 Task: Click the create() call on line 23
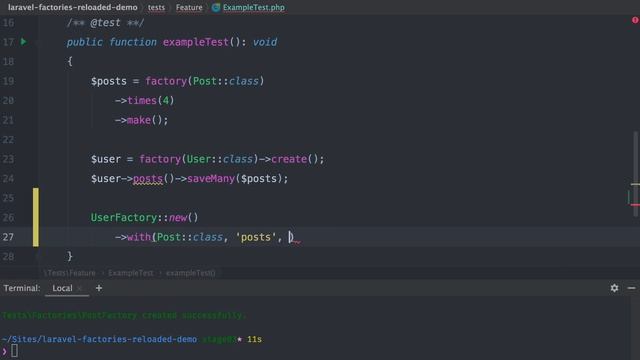click(x=295, y=159)
